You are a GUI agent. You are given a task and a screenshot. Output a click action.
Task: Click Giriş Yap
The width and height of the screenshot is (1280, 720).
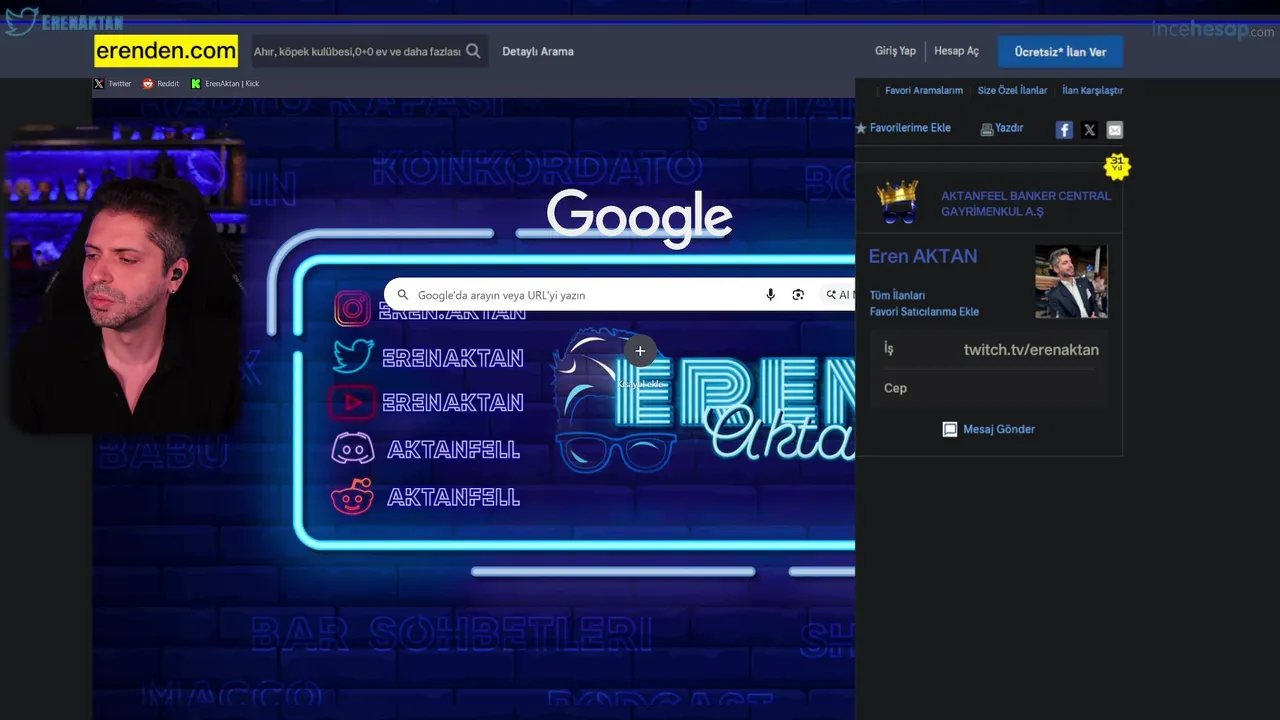(895, 51)
